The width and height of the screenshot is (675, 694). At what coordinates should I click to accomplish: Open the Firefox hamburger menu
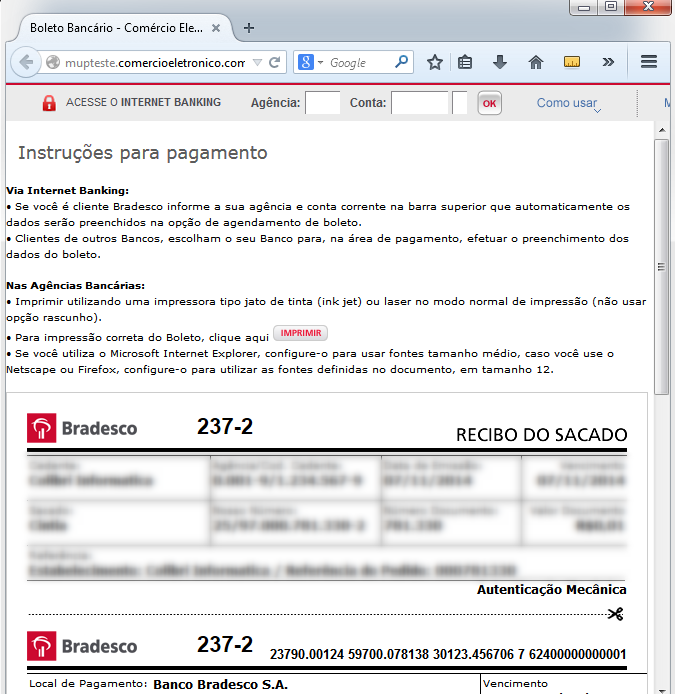648,62
